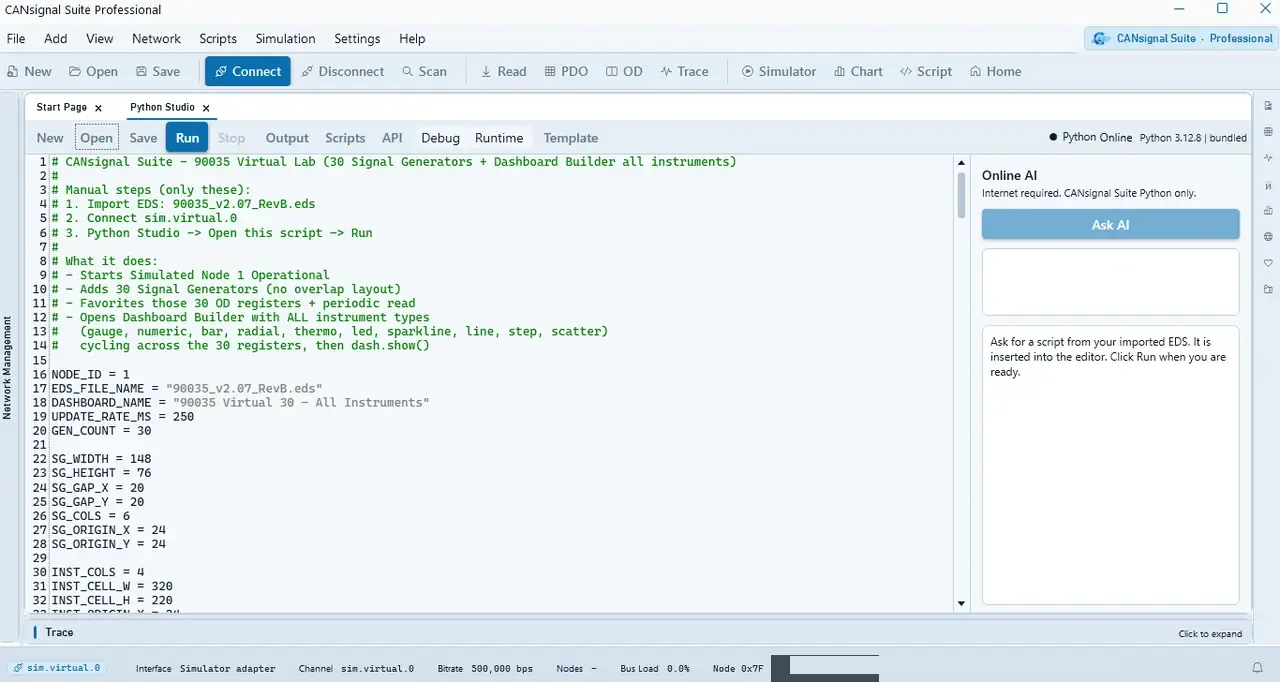Open the Script tool in toolbar

[926, 71]
